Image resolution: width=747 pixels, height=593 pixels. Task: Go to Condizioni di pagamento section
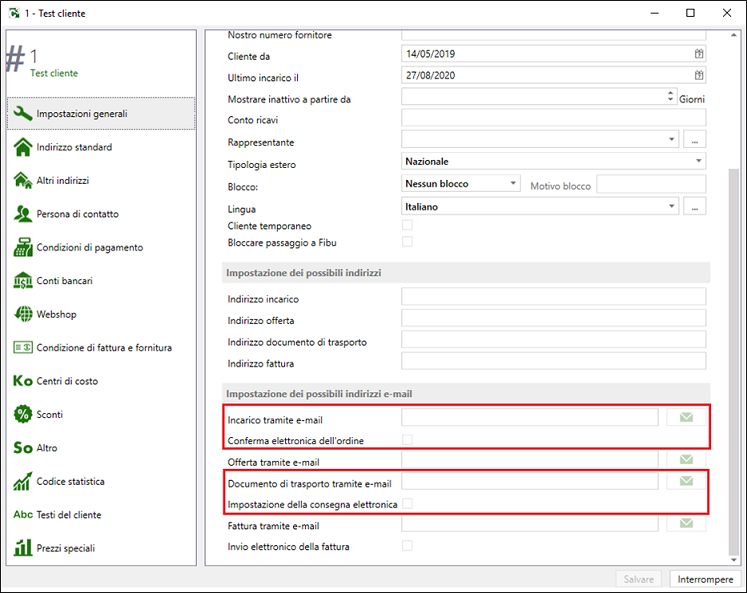101,247
